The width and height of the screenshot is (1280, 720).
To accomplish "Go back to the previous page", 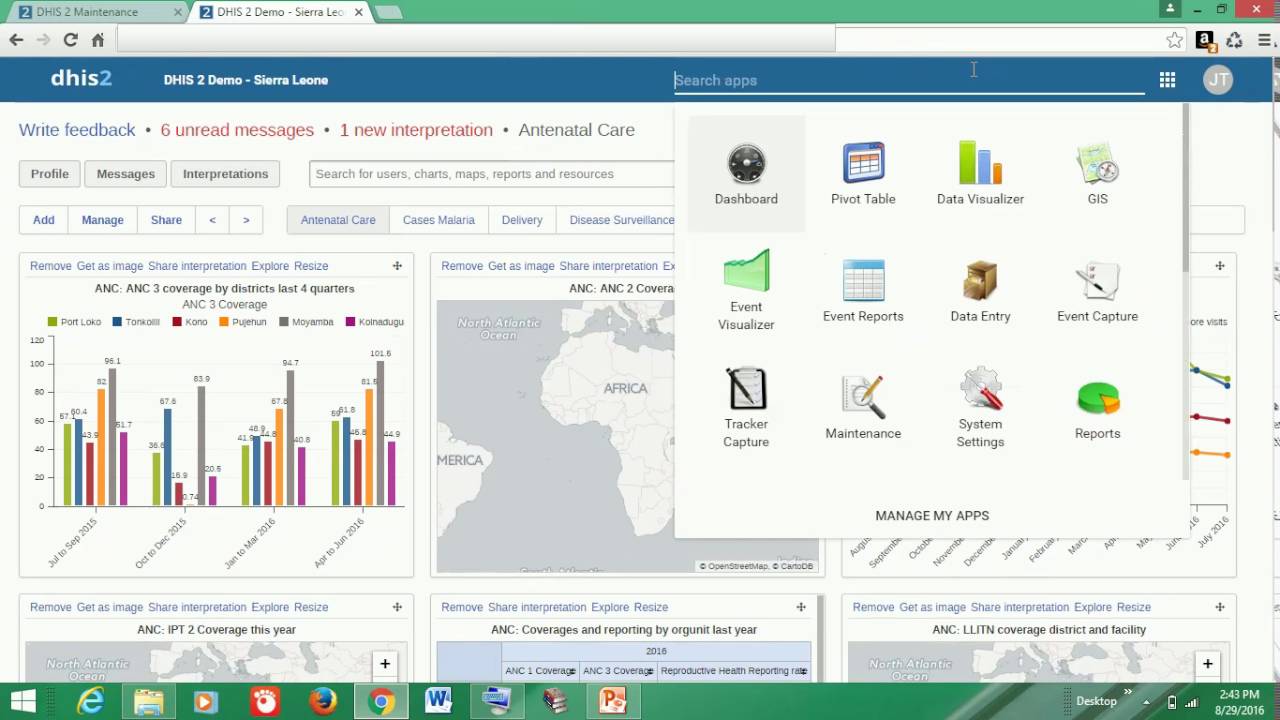I will pos(16,40).
